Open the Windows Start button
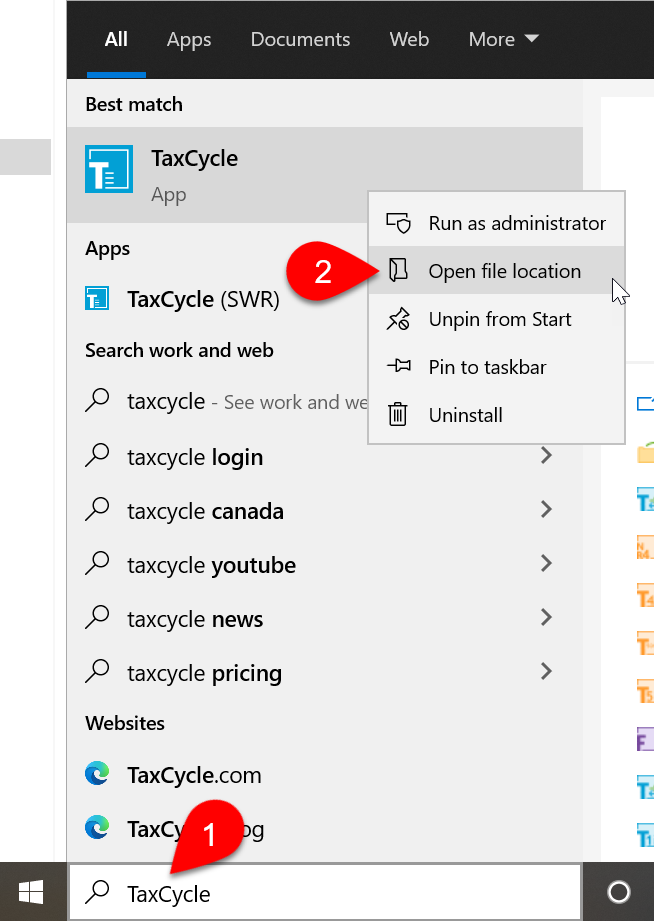This screenshot has height=921, width=654. [x=31, y=892]
